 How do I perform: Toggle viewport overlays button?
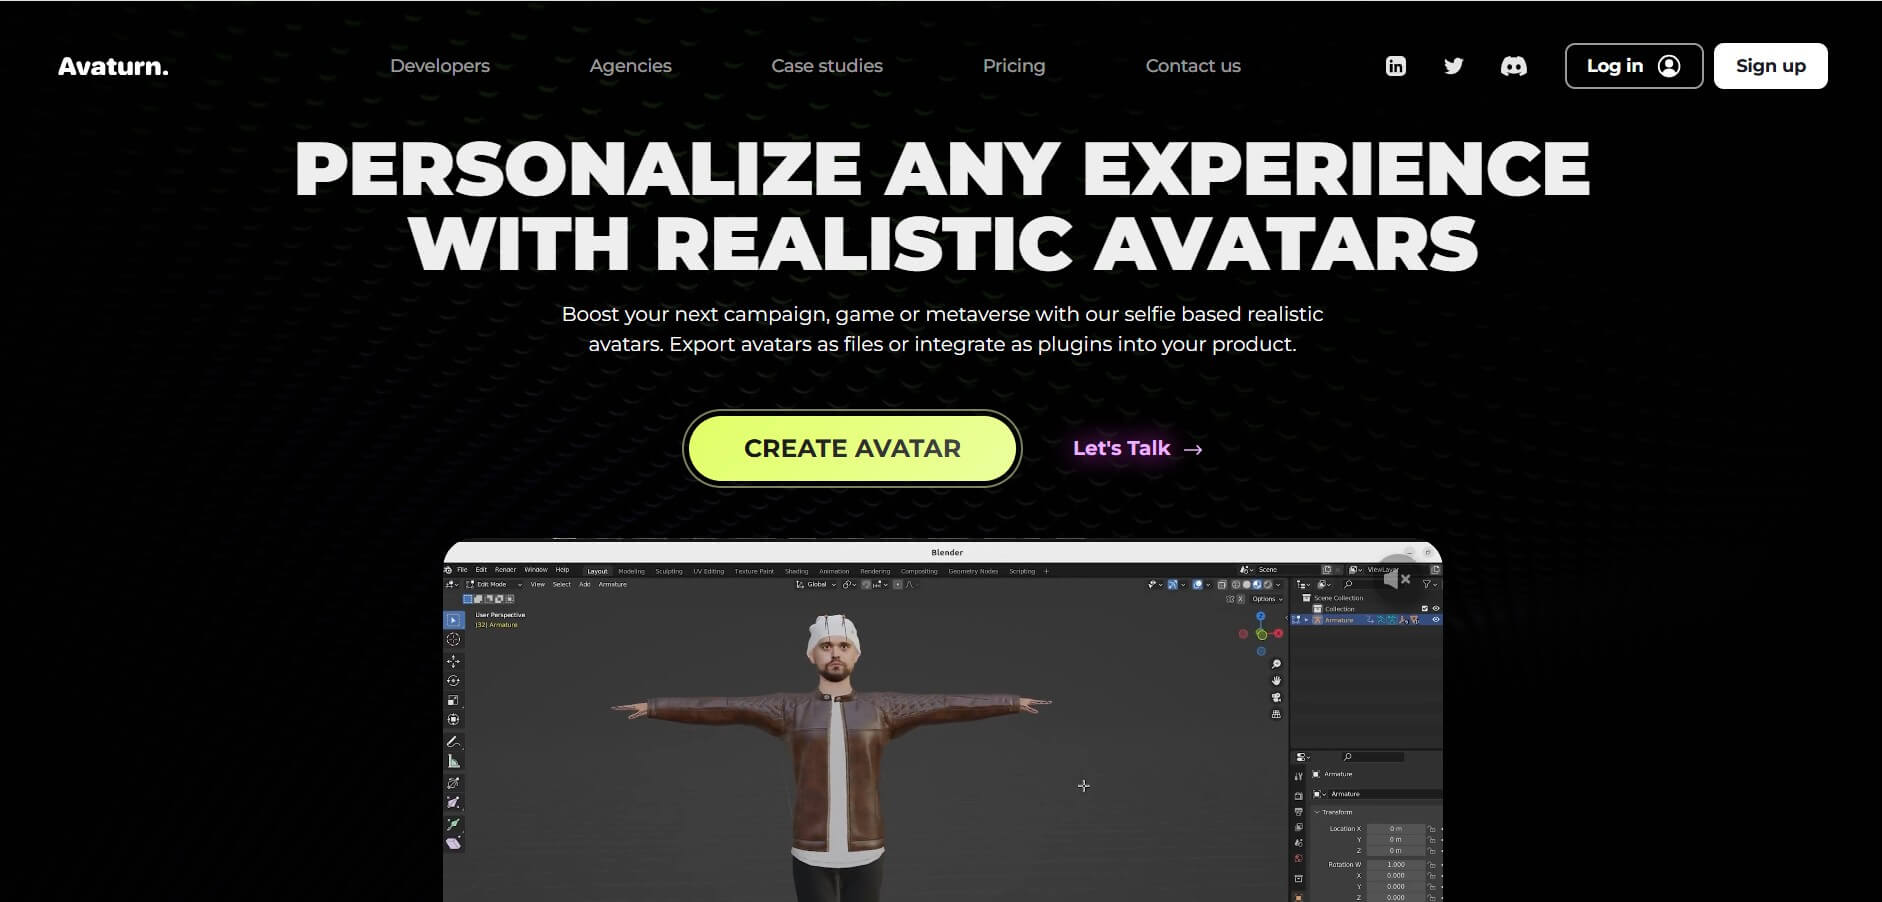coord(1197,584)
